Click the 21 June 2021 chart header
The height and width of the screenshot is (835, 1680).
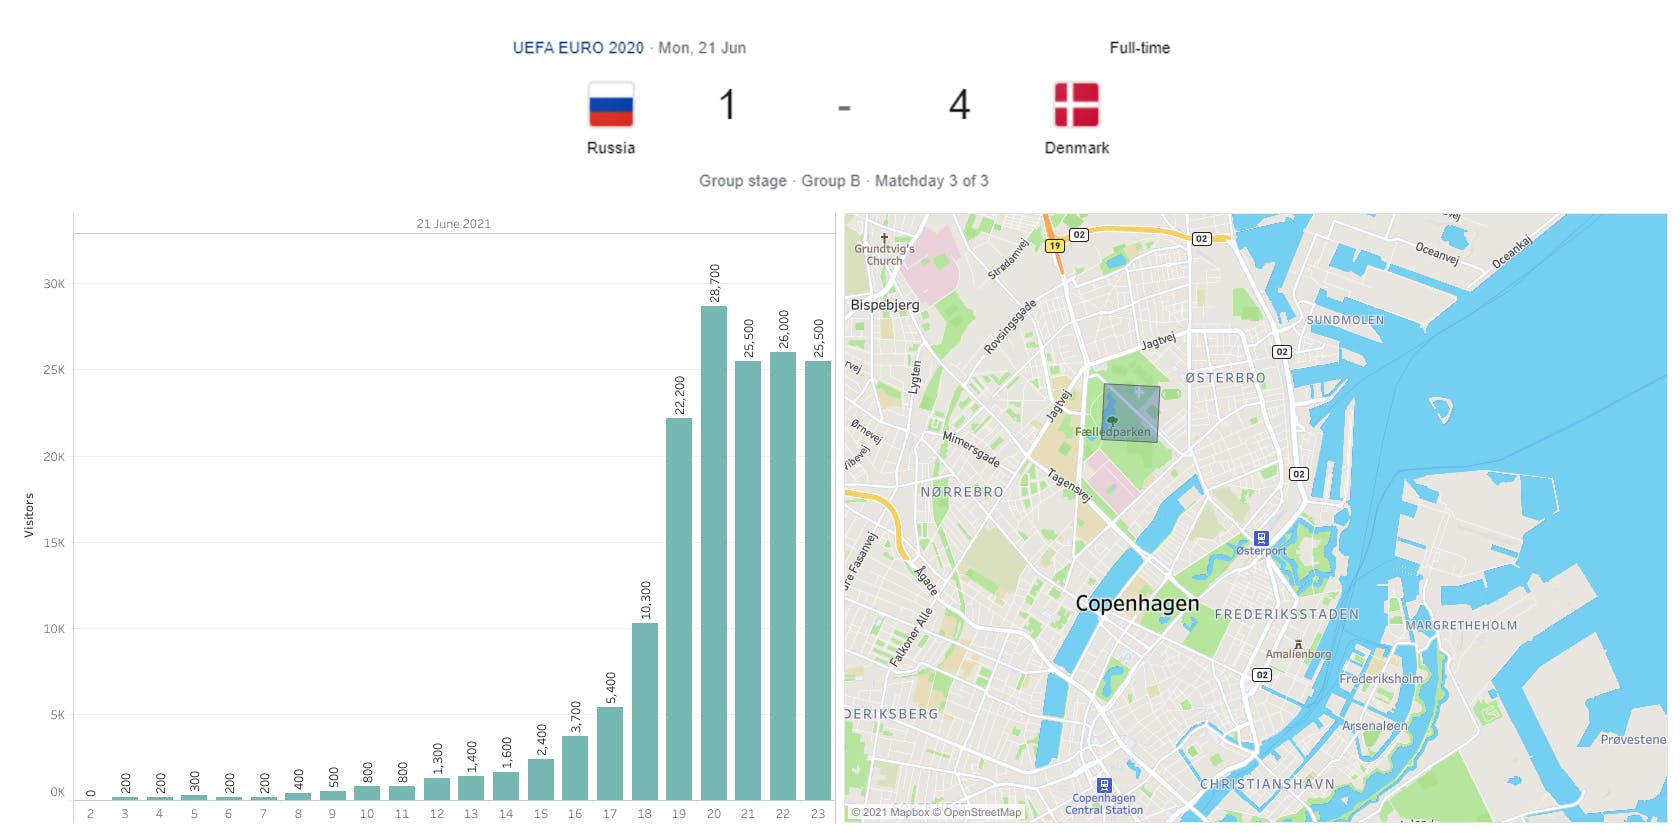453,224
